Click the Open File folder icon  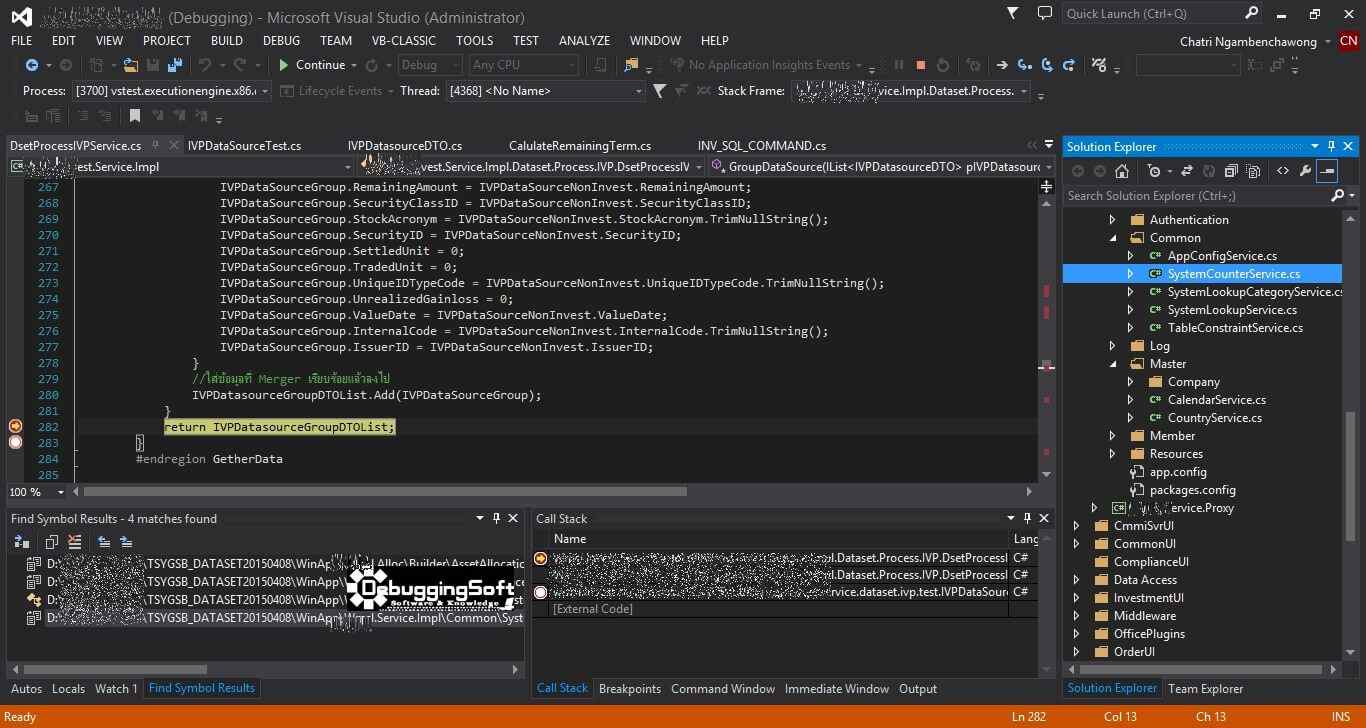131,65
